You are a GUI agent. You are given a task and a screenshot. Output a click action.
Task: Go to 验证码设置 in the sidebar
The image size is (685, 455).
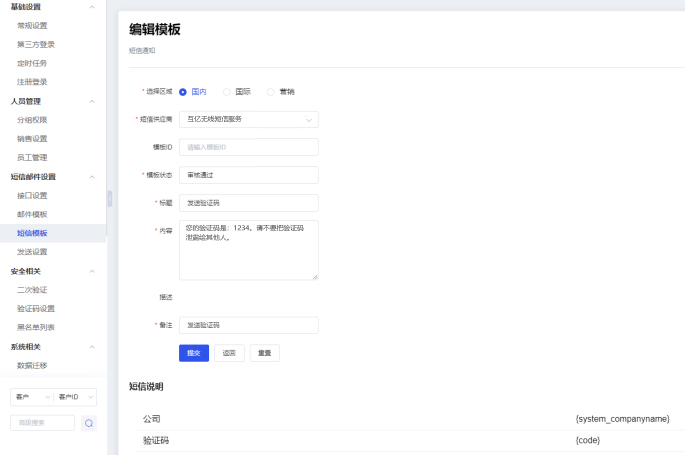(36, 309)
